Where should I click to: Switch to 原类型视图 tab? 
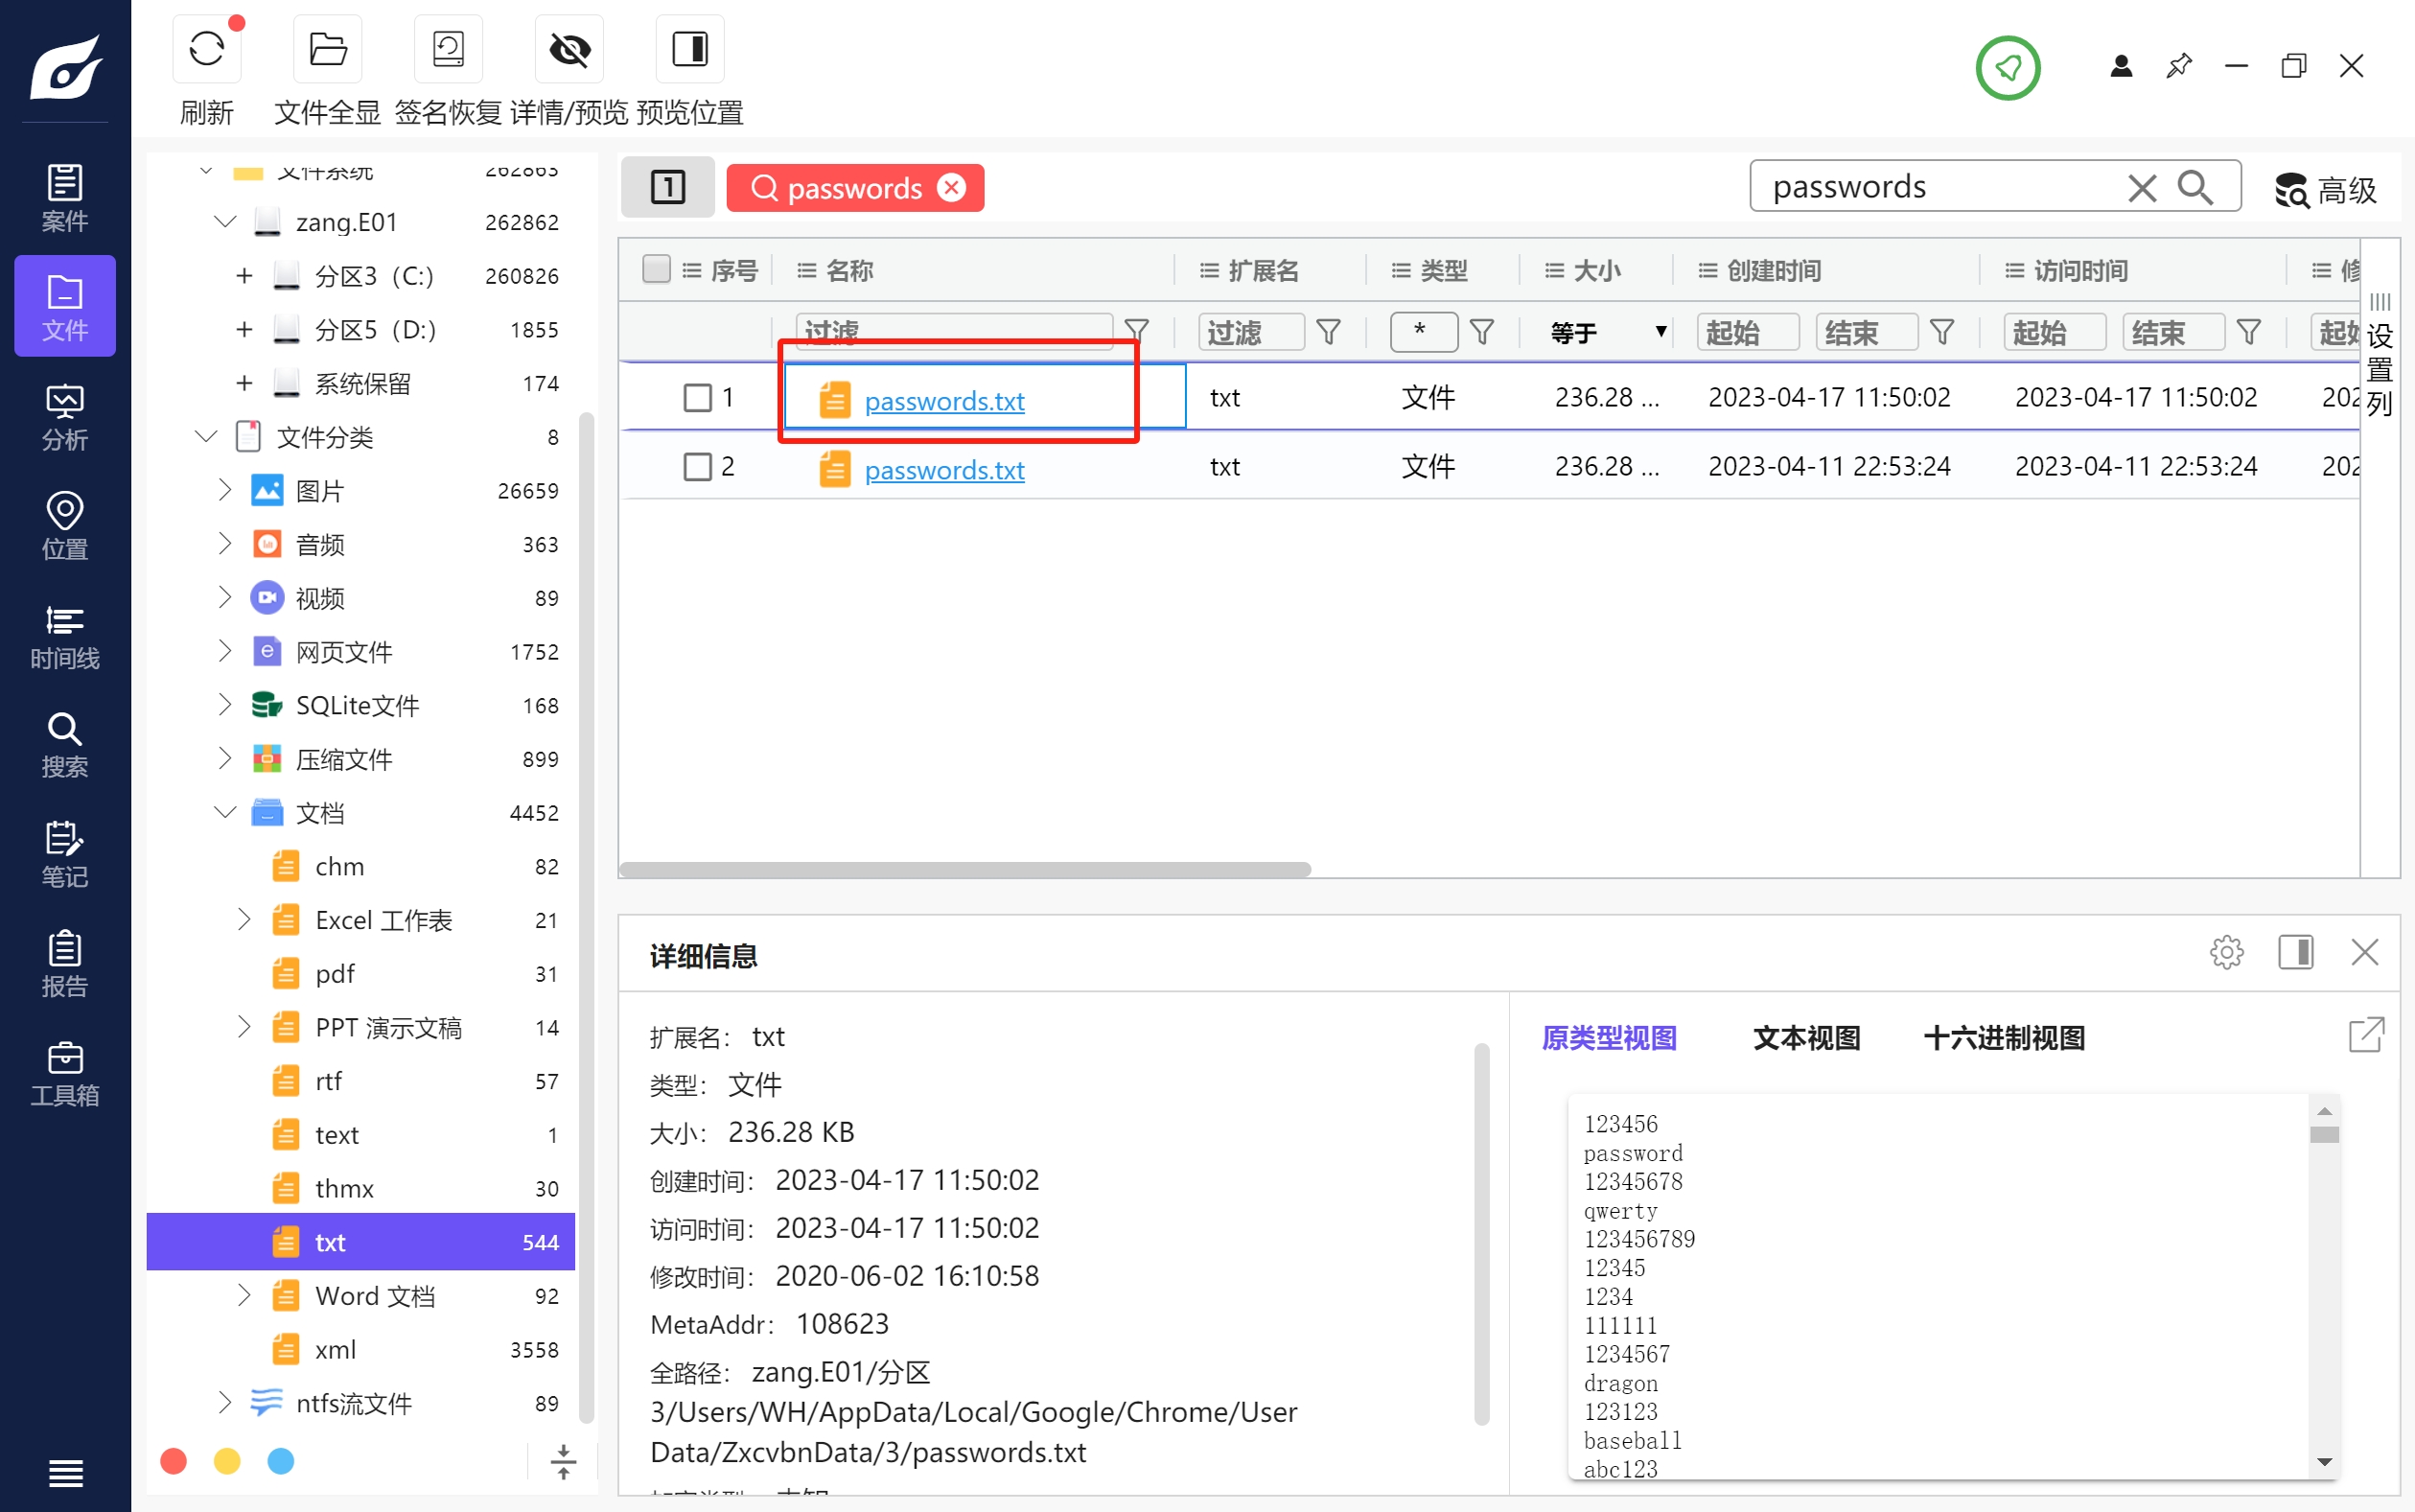pos(1609,1037)
